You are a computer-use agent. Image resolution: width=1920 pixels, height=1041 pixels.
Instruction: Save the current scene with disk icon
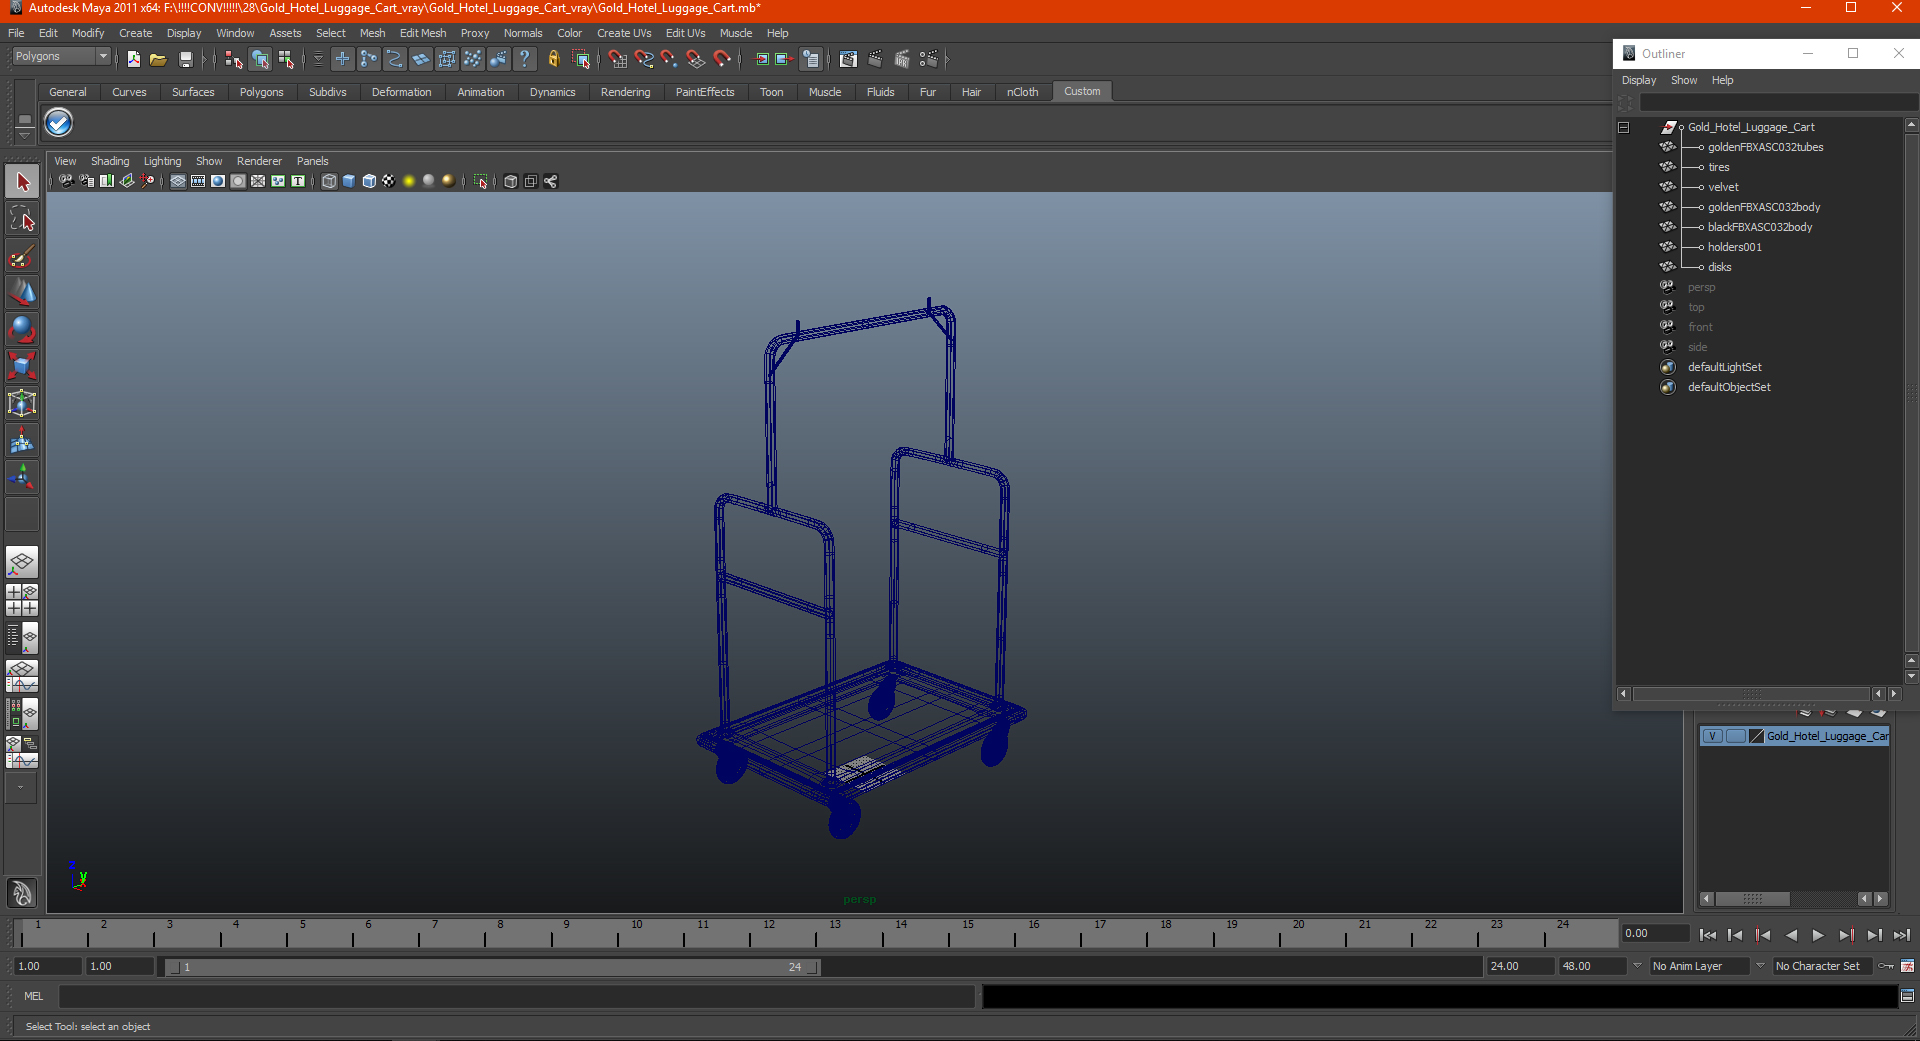point(185,60)
